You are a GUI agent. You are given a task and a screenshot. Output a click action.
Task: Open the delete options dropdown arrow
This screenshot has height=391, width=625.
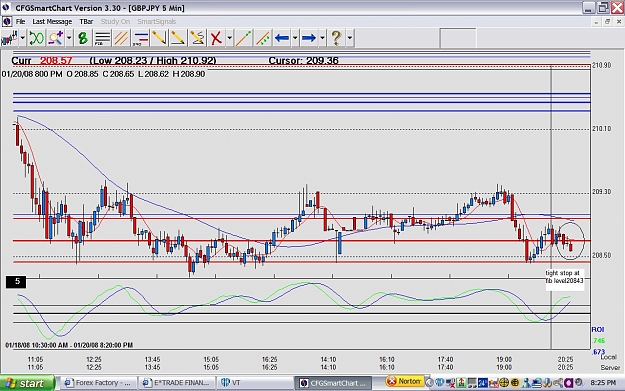coord(229,38)
